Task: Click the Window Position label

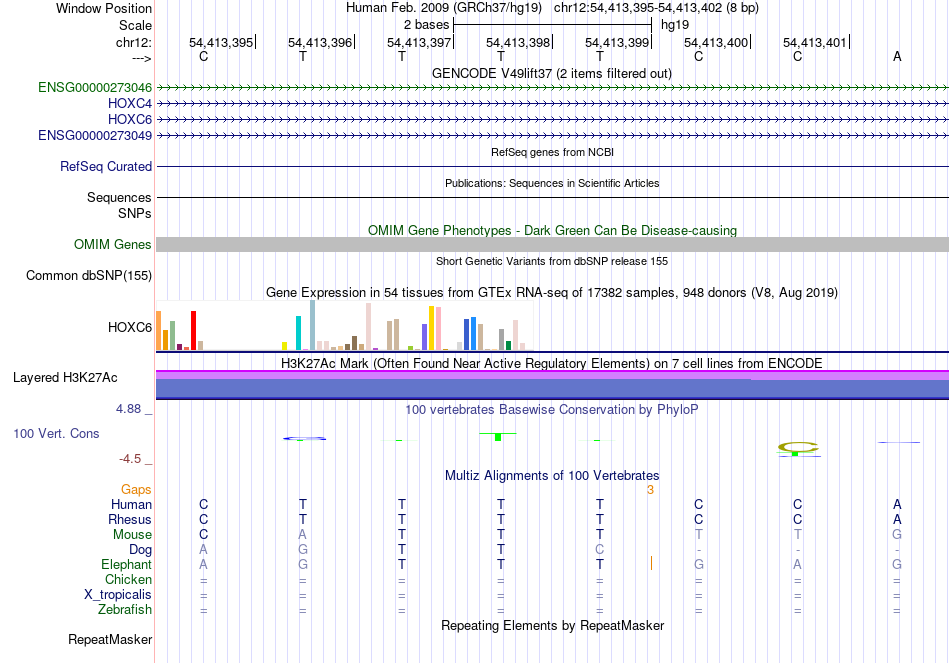Action: (104, 8)
